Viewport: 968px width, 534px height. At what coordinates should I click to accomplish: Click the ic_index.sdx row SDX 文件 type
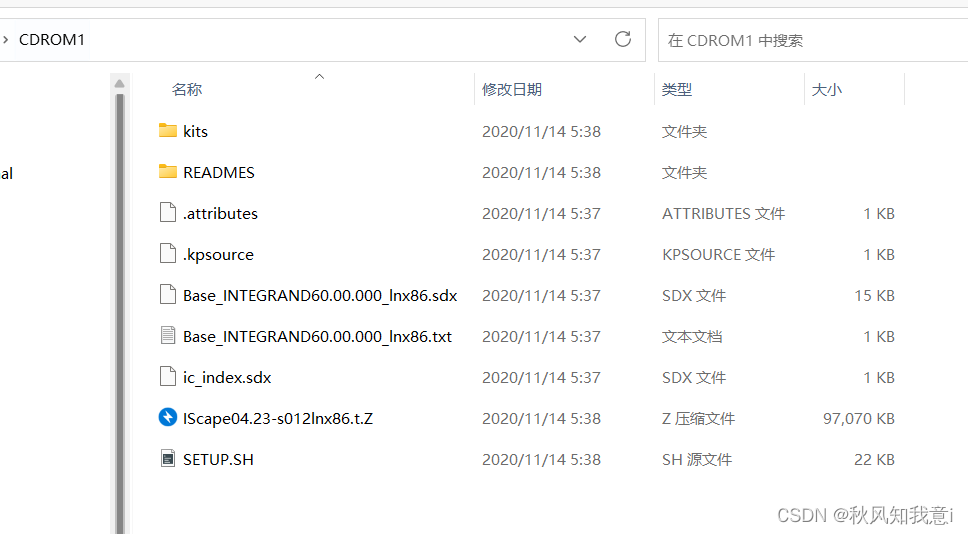click(694, 377)
